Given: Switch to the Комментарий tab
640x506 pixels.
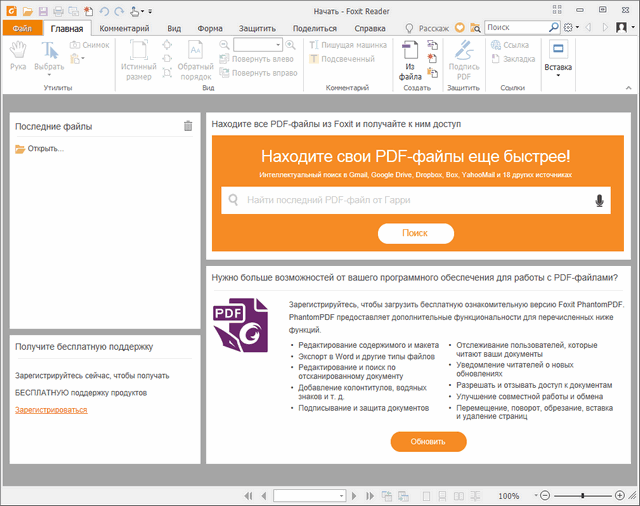Looking at the screenshot, I should 126,29.
